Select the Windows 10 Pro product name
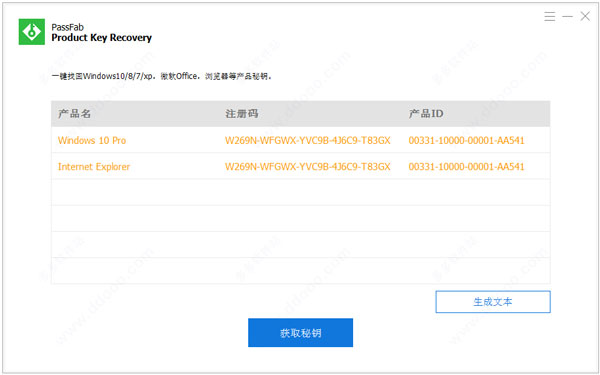The width and height of the screenshot is (600, 375). tap(92, 140)
